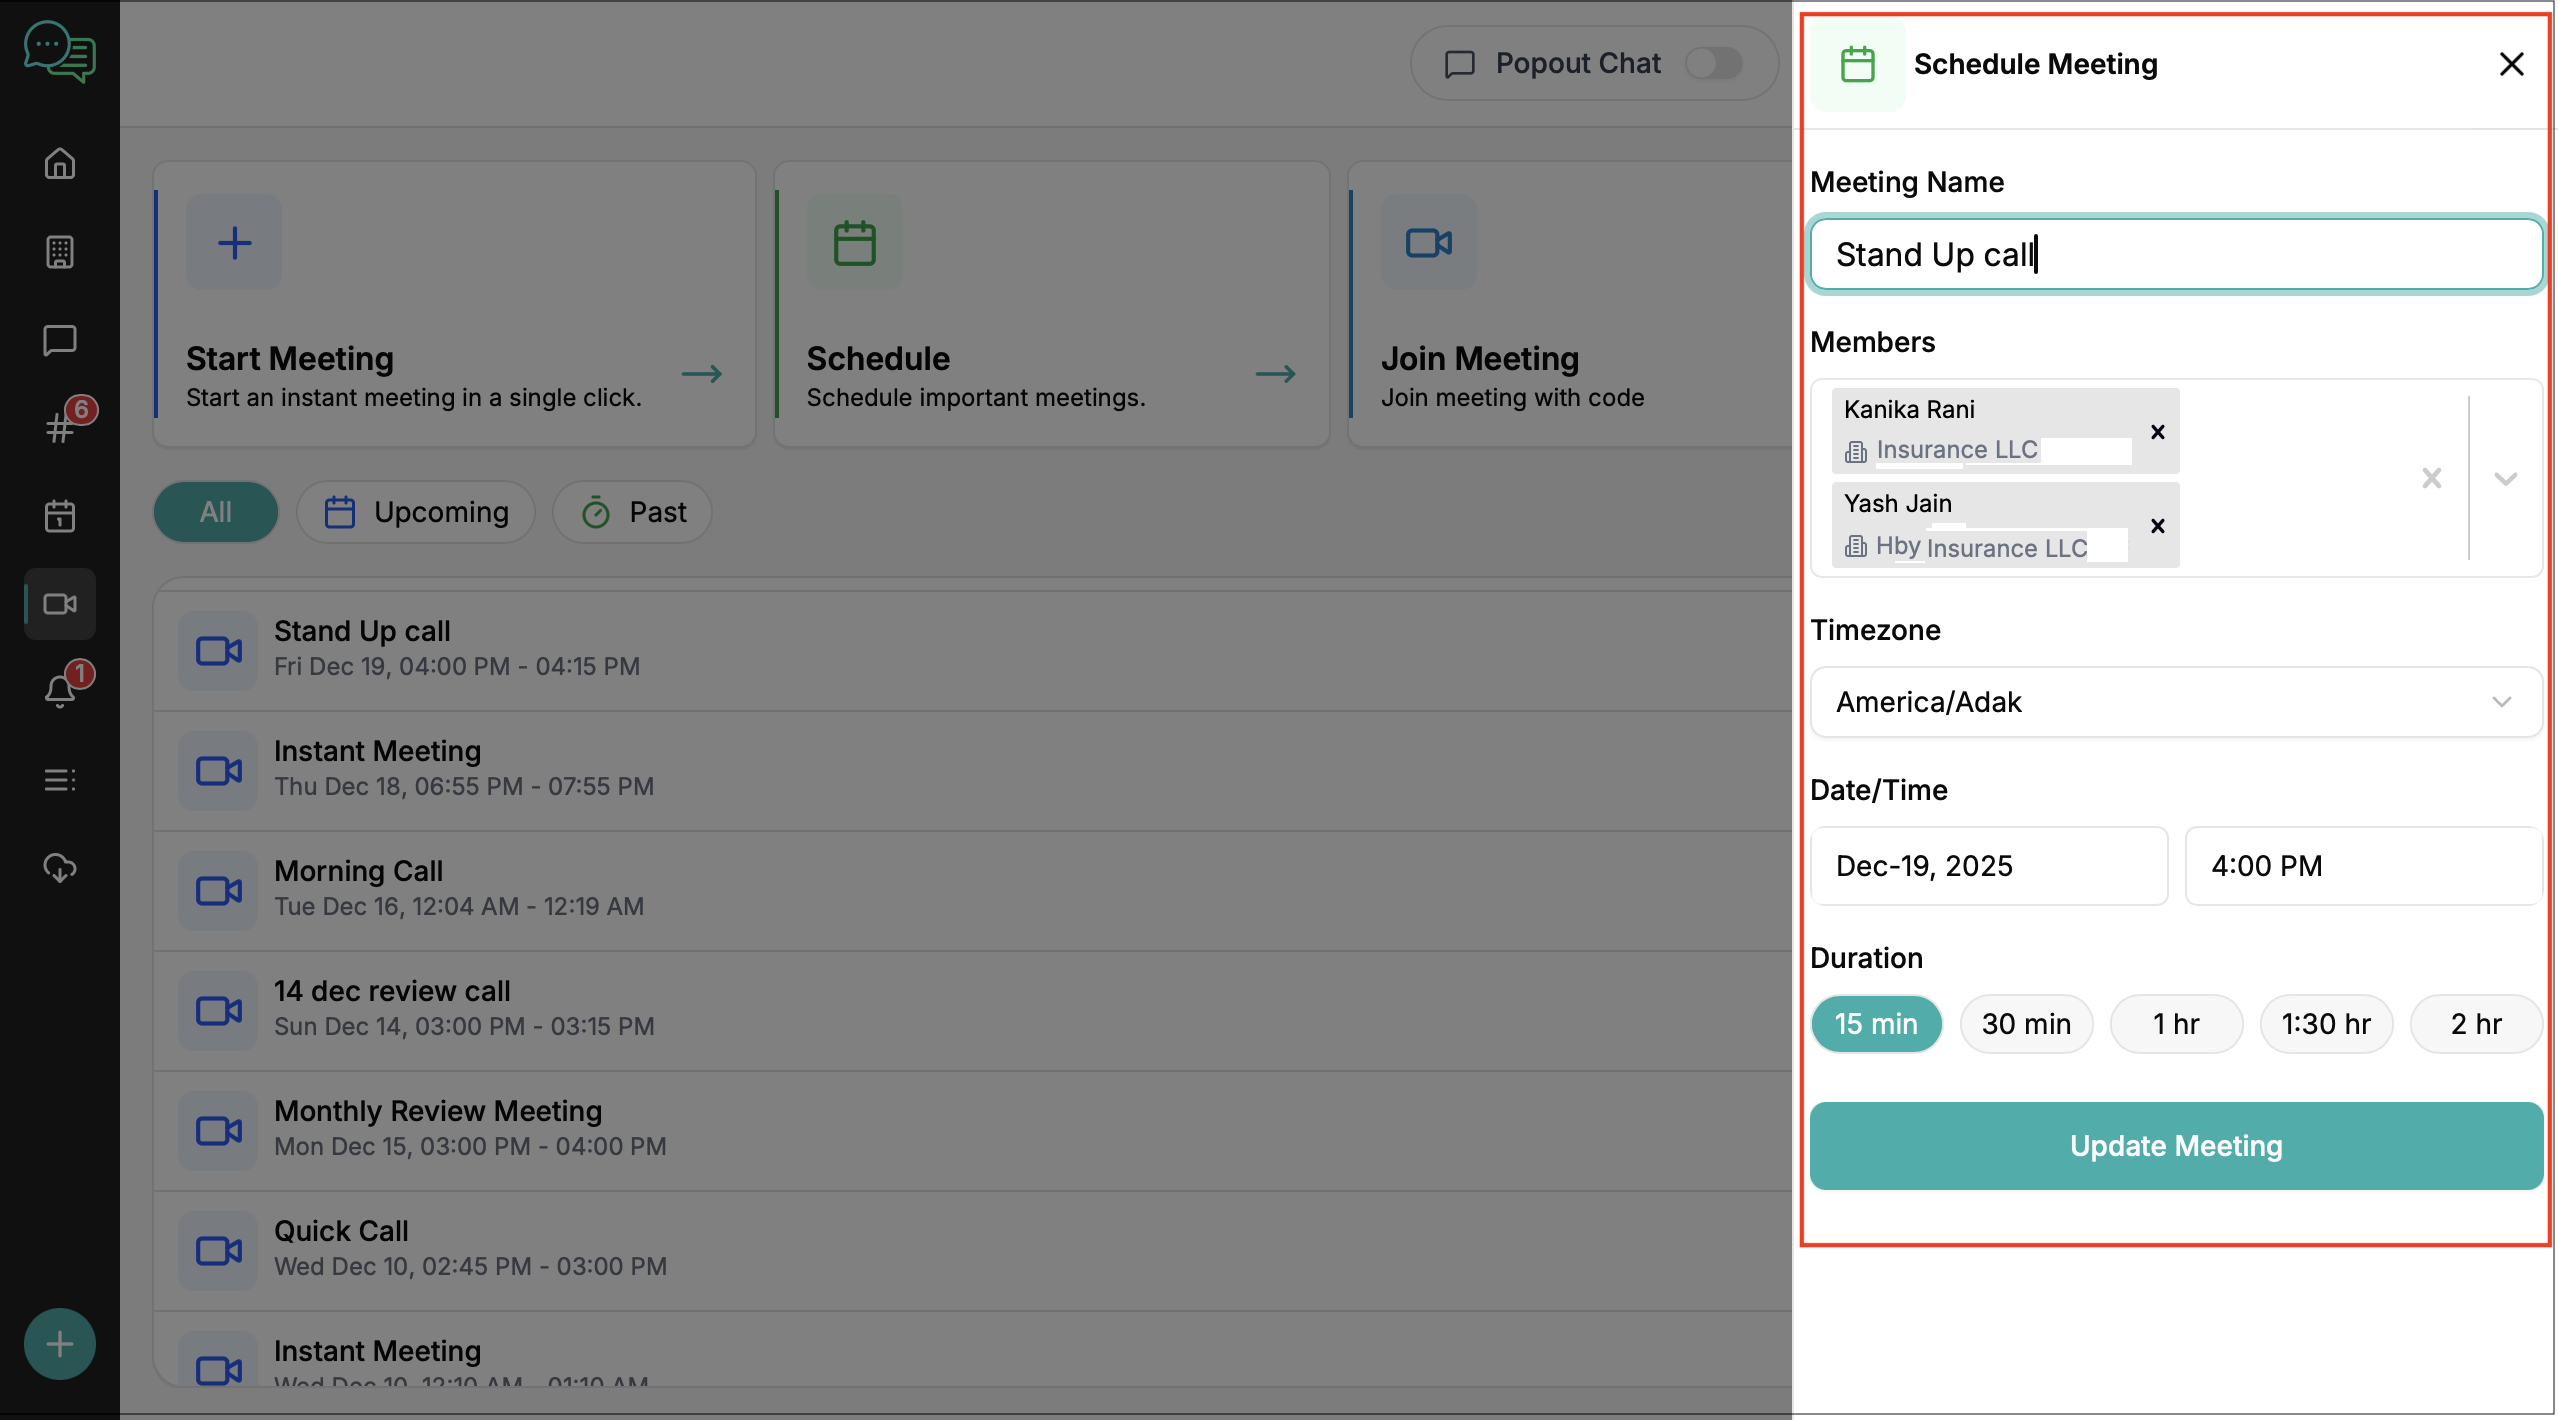This screenshot has width=2558, height=1420.
Task: Open the Dec-19, 2025 date picker
Action: [x=1988, y=866]
